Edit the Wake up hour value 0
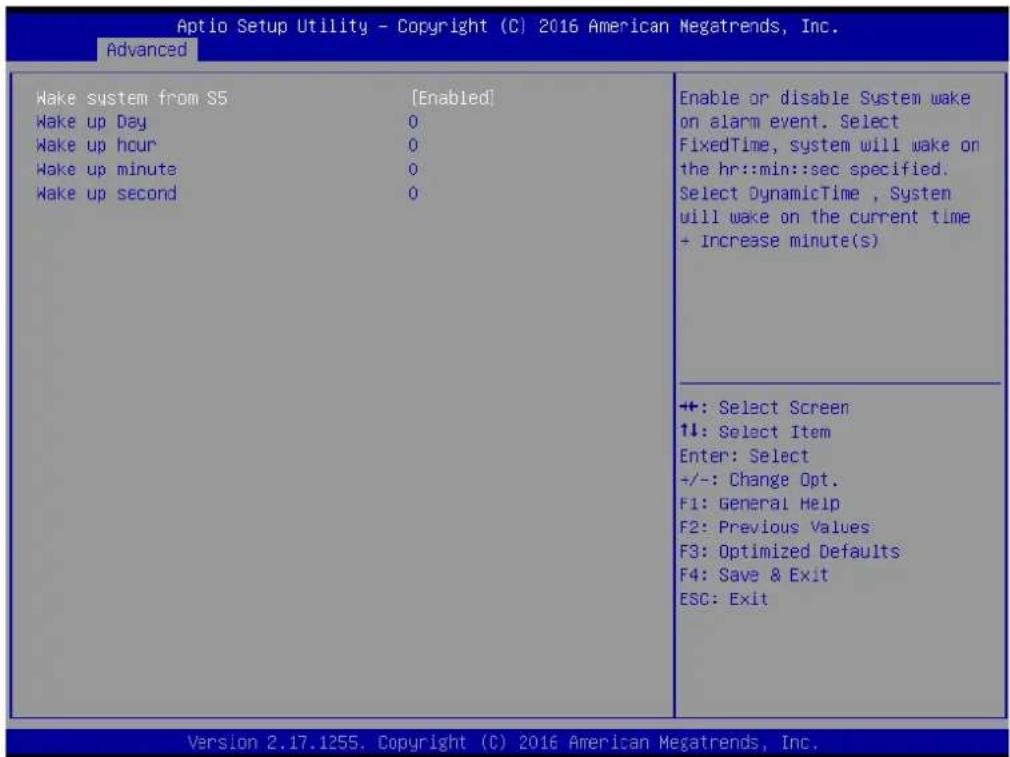This screenshot has width=1010, height=757. [x=413, y=146]
